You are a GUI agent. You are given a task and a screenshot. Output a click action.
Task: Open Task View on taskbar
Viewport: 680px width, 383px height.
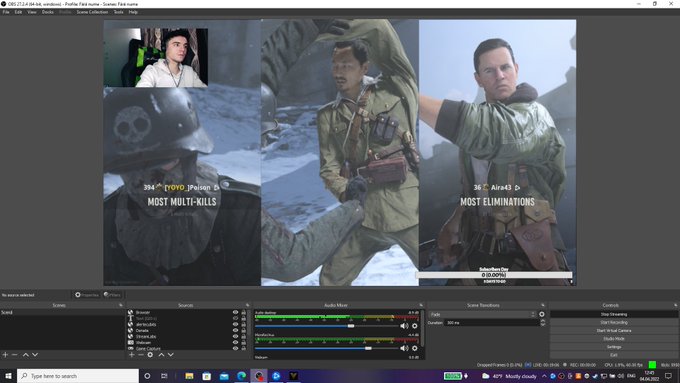click(x=164, y=376)
